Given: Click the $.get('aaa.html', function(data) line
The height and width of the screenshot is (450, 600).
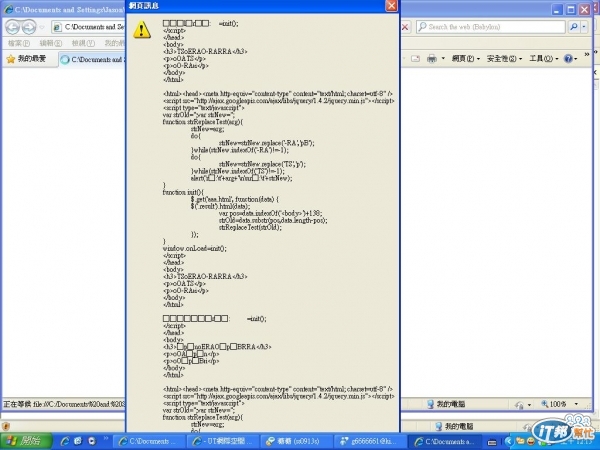Looking at the screenshot, I should click(x=235, y=199).
